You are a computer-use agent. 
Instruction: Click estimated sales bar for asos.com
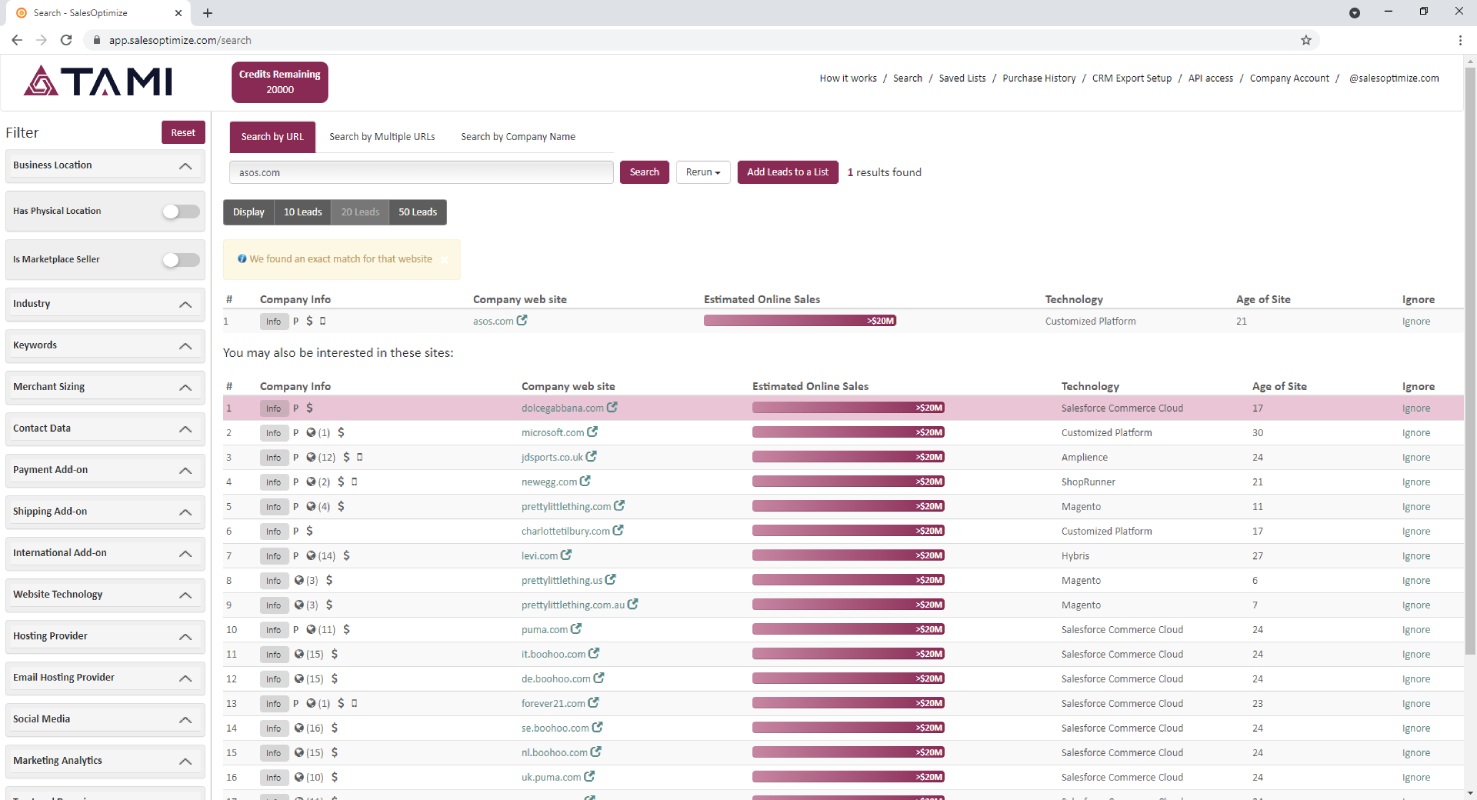pyautogui.click(x=800, y=321)
